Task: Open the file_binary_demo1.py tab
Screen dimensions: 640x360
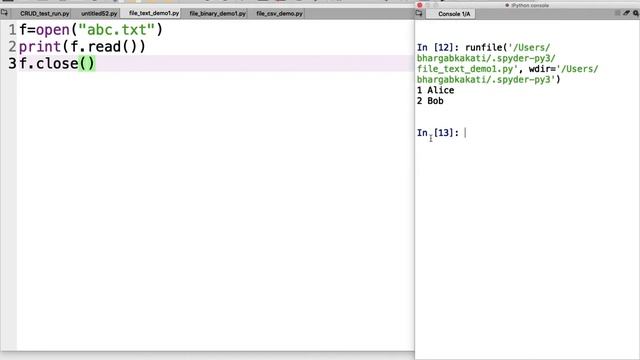Action: click(x=217, y=13)
